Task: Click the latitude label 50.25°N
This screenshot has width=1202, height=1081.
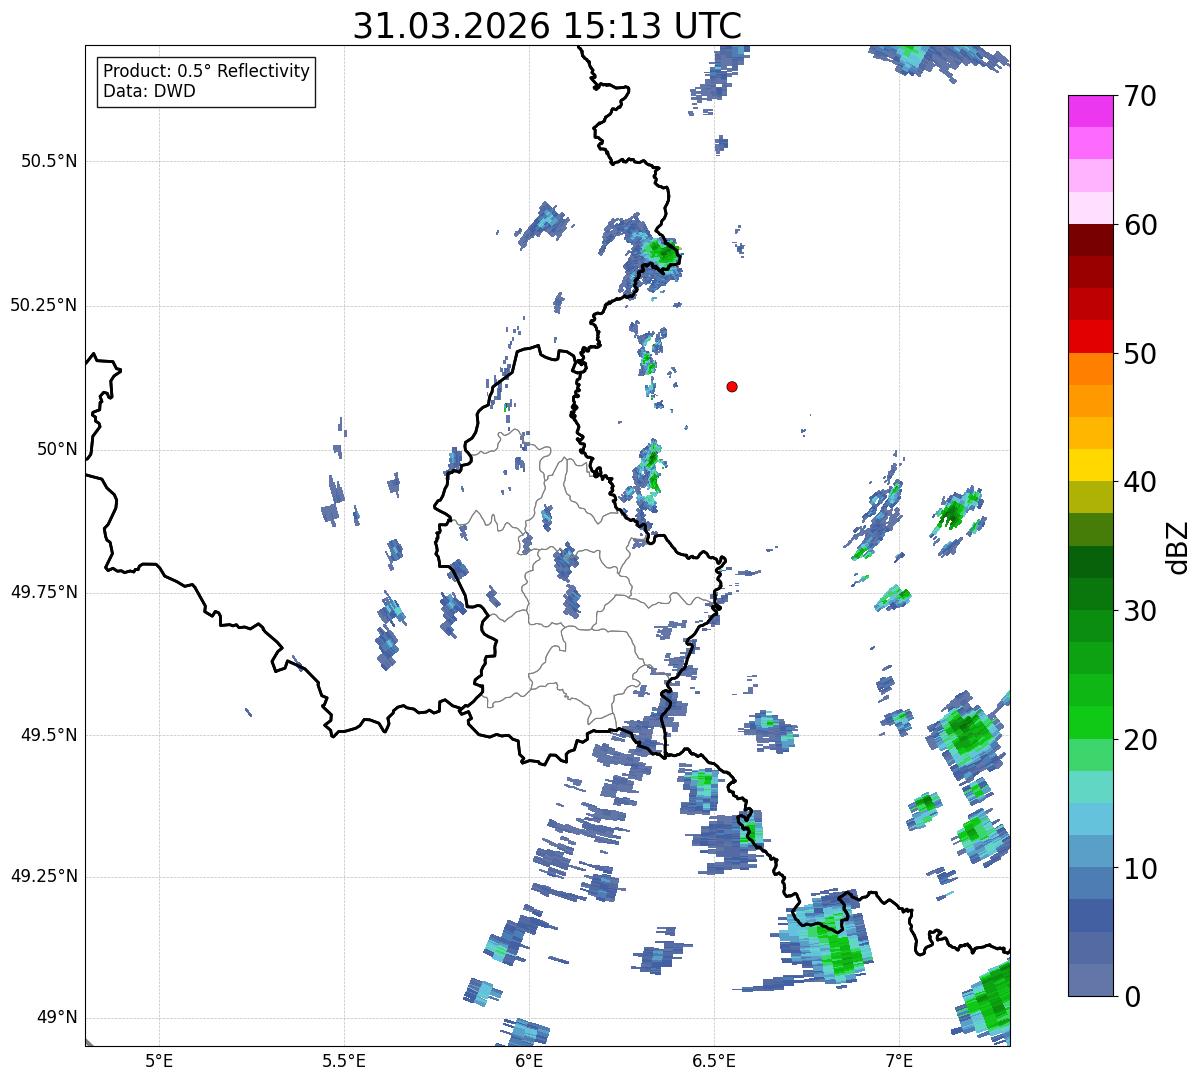Action: 44,305
